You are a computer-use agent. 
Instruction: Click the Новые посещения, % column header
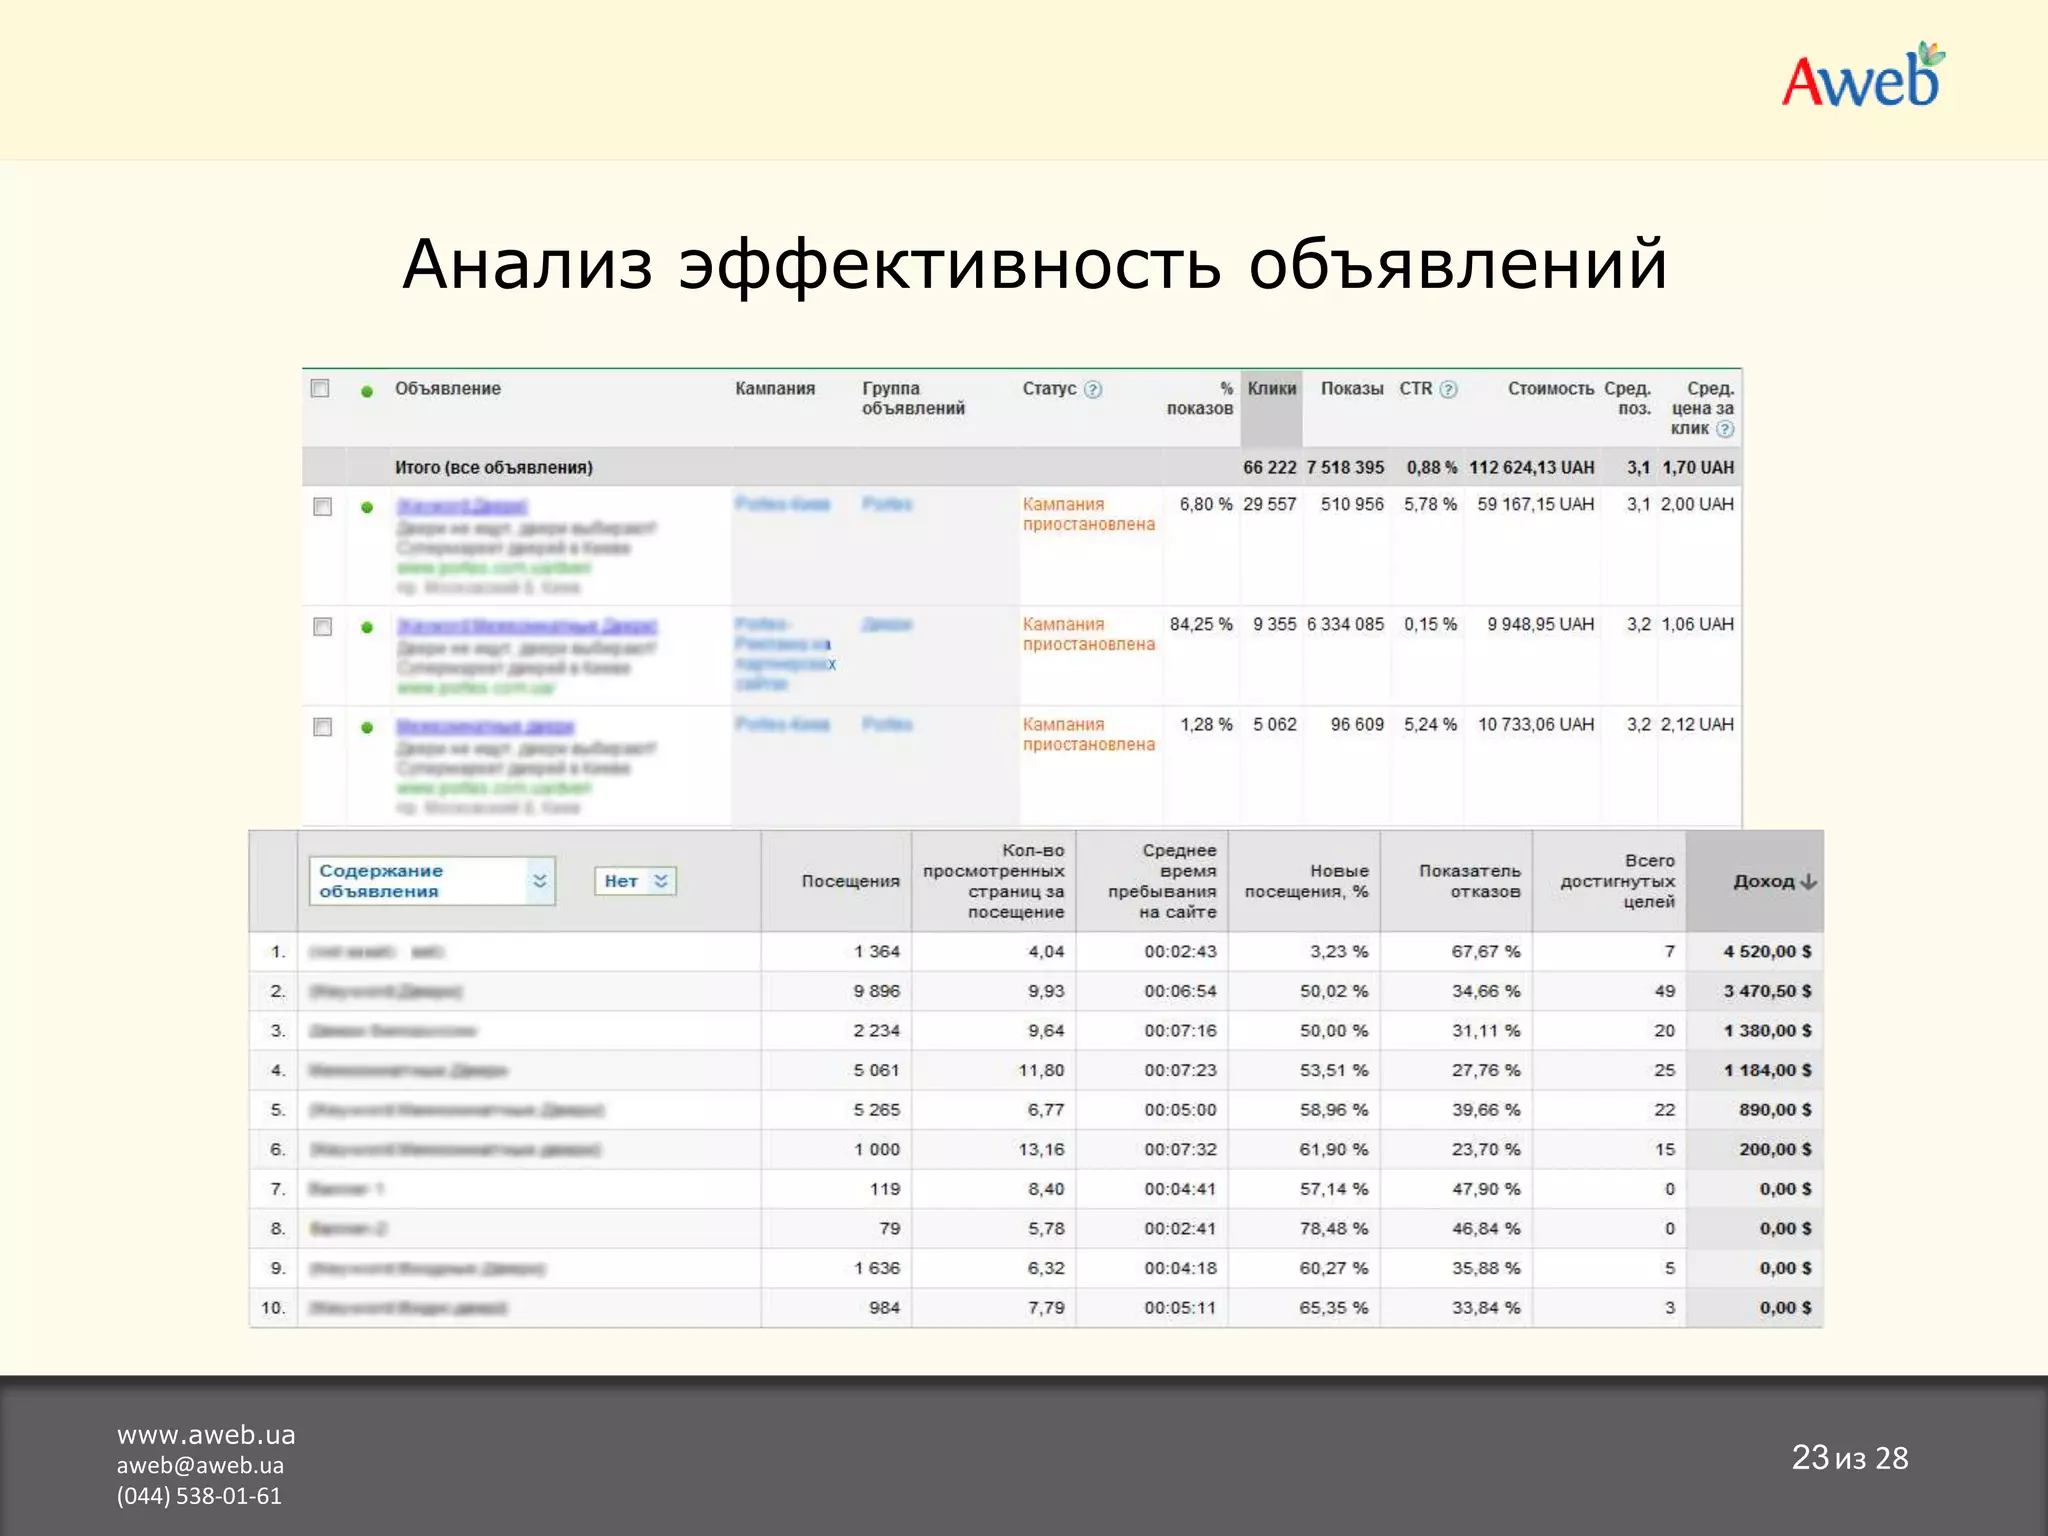1306,881
